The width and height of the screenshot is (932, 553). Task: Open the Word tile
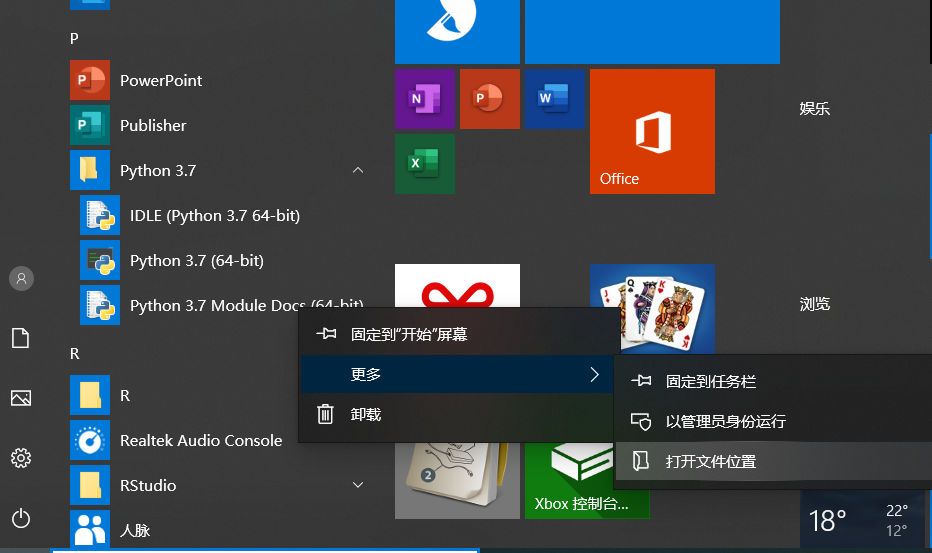coord(555,99)
